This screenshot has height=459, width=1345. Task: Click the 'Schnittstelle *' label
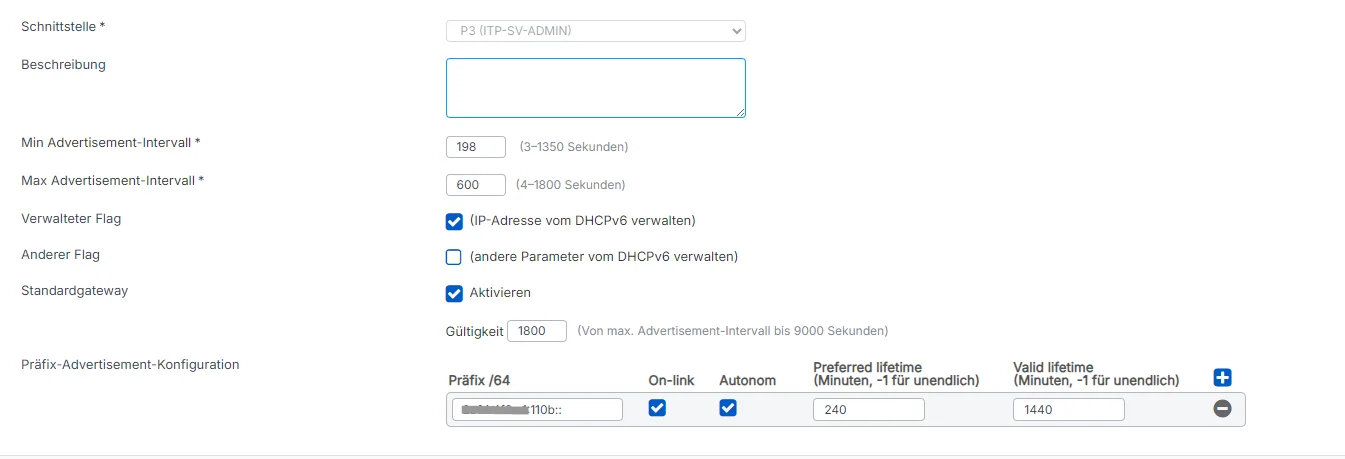63,27
